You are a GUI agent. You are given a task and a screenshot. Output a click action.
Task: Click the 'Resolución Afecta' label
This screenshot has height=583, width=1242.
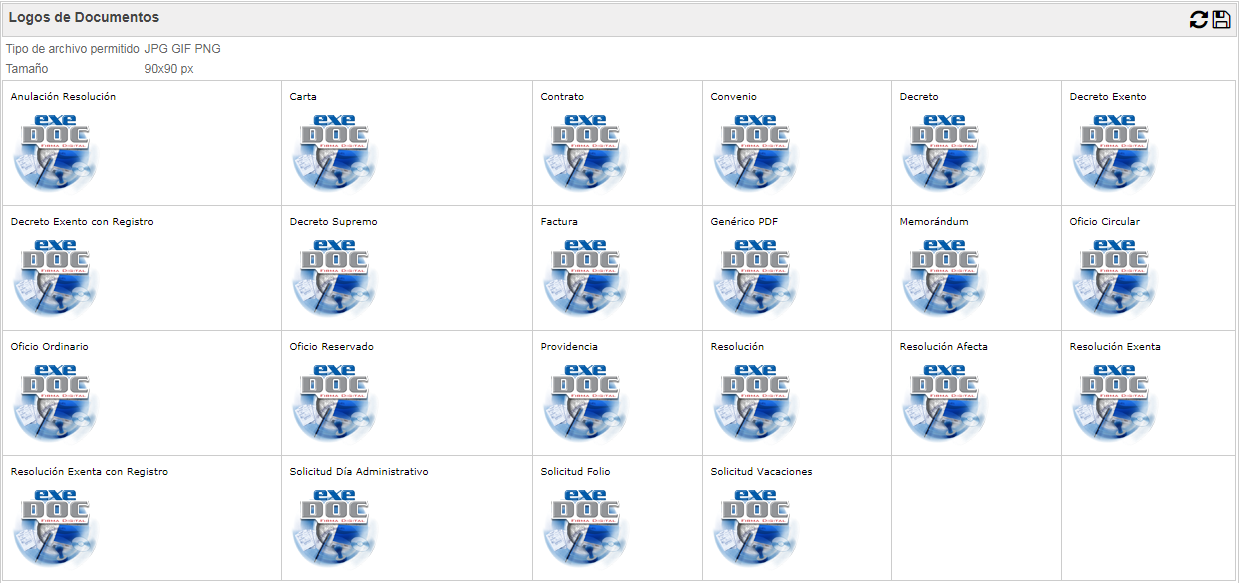(x=943, y=347)
